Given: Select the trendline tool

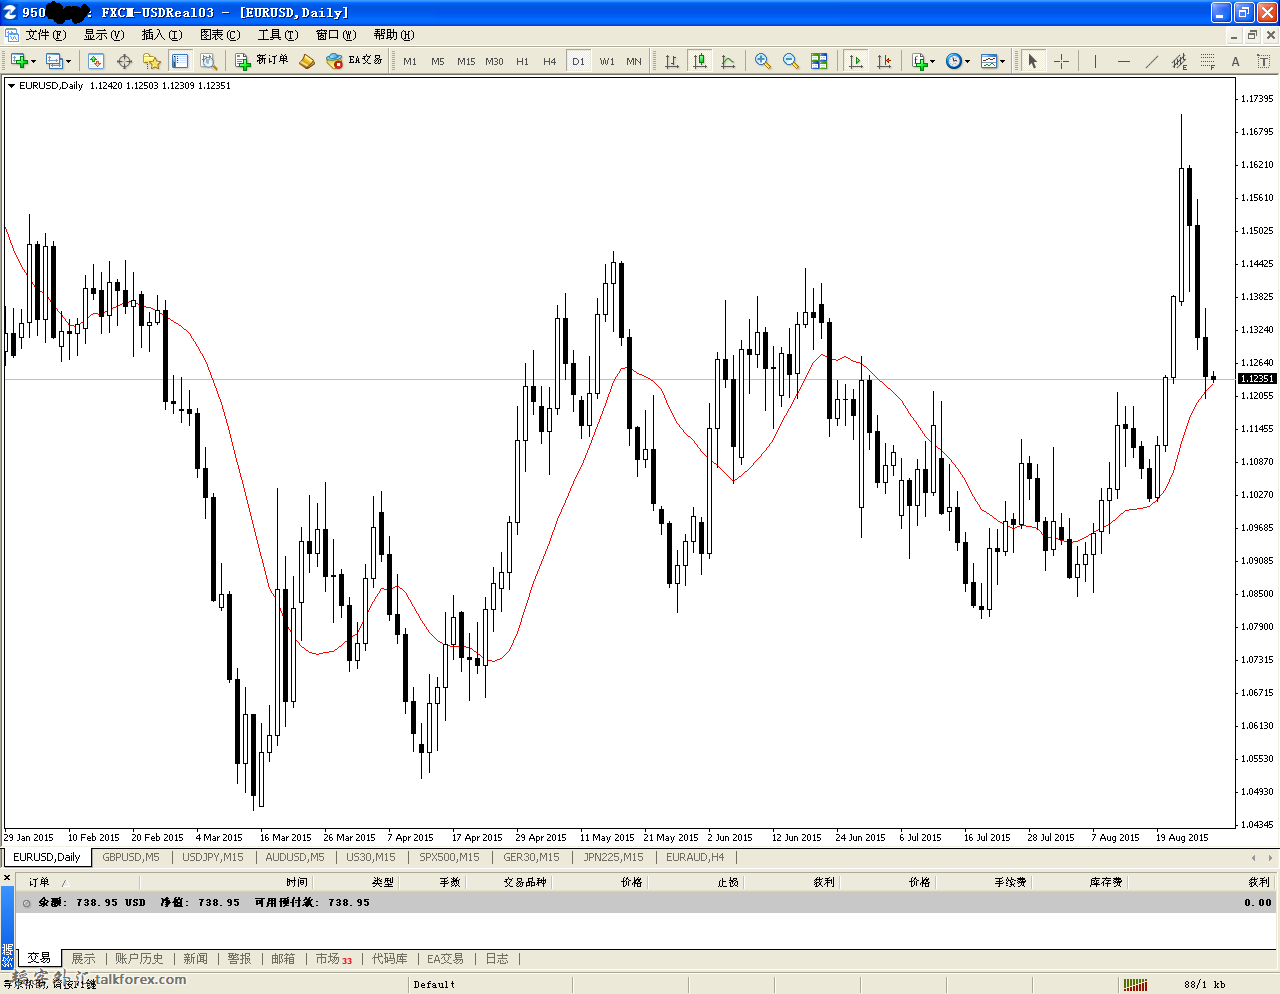Looking at the screenshot, I should point(1152,61).
